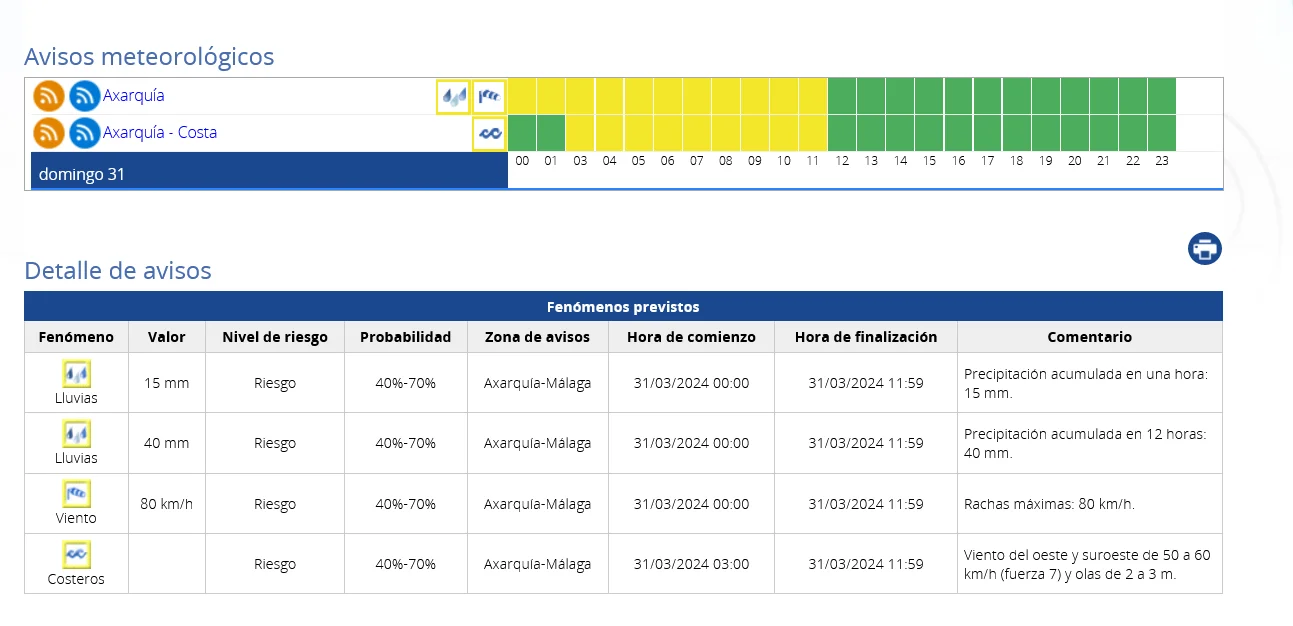Click the hour label 06 on the timeline
Screen dimensions: 1293x626
tap(667, 160)
